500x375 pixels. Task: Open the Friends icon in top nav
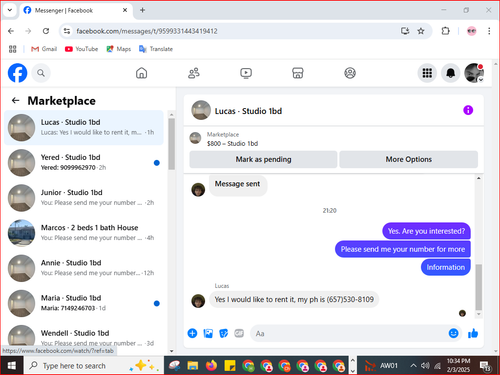click(x=194, y=73)
